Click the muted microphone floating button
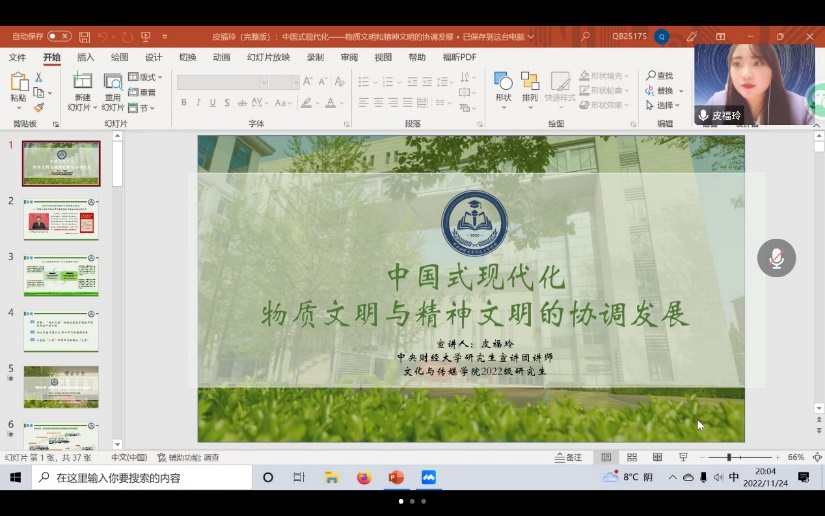825x516 pixels. point(776,258)
